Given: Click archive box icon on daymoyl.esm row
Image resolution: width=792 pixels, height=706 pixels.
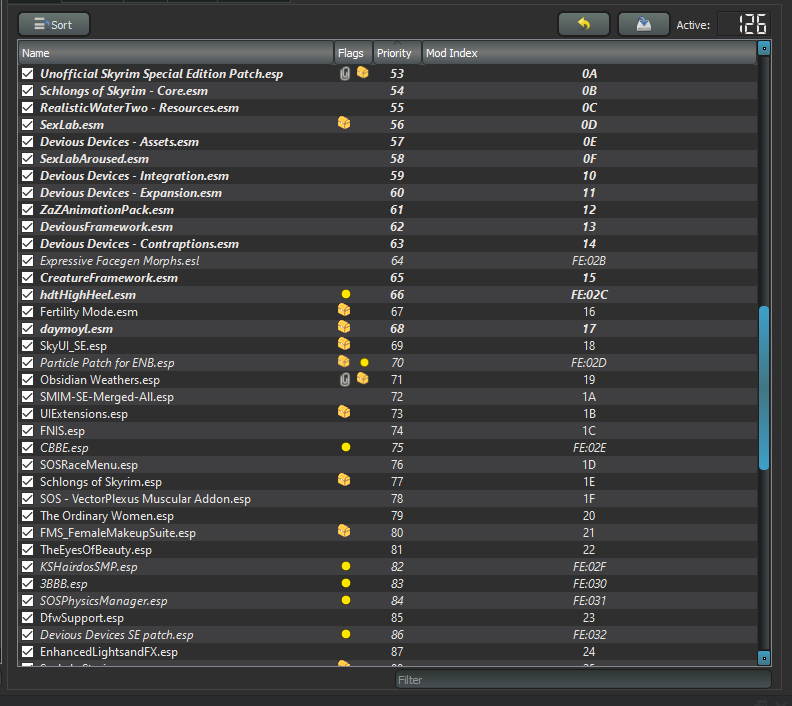Looking at the screenshot, I should pyautogui.click(x=344, y=327).
